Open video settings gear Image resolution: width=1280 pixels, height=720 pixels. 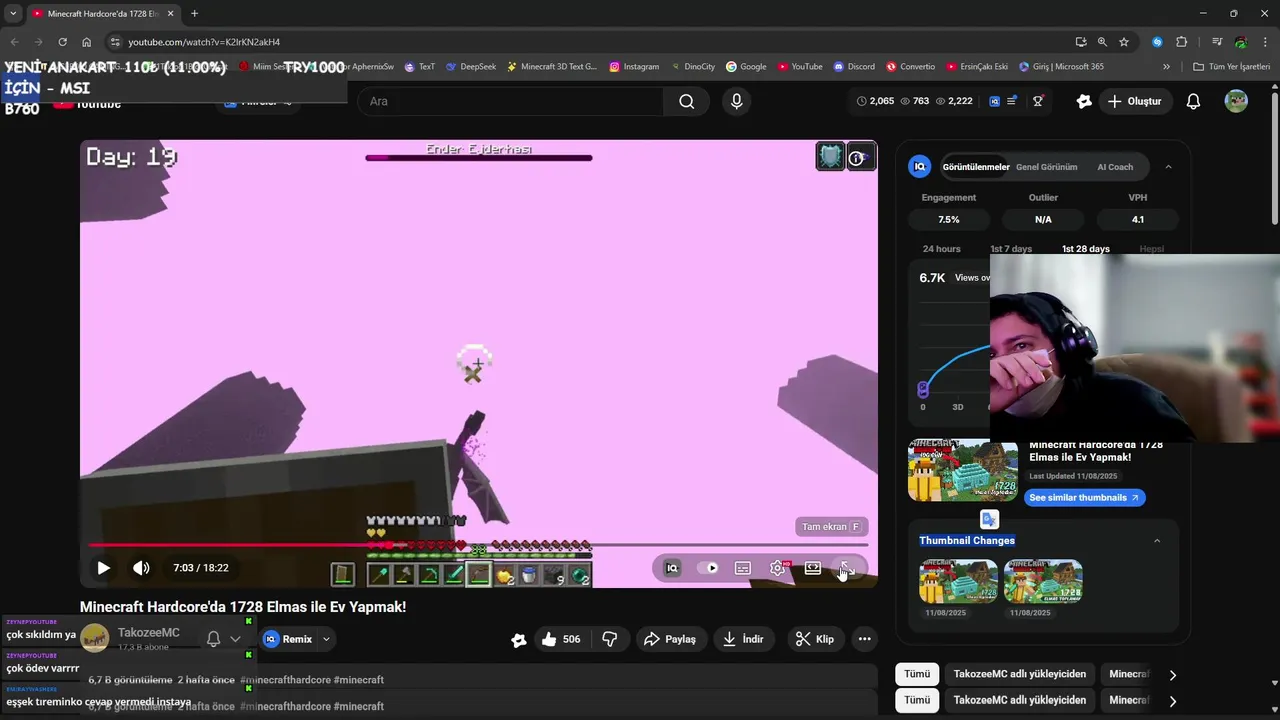point(777,568)
